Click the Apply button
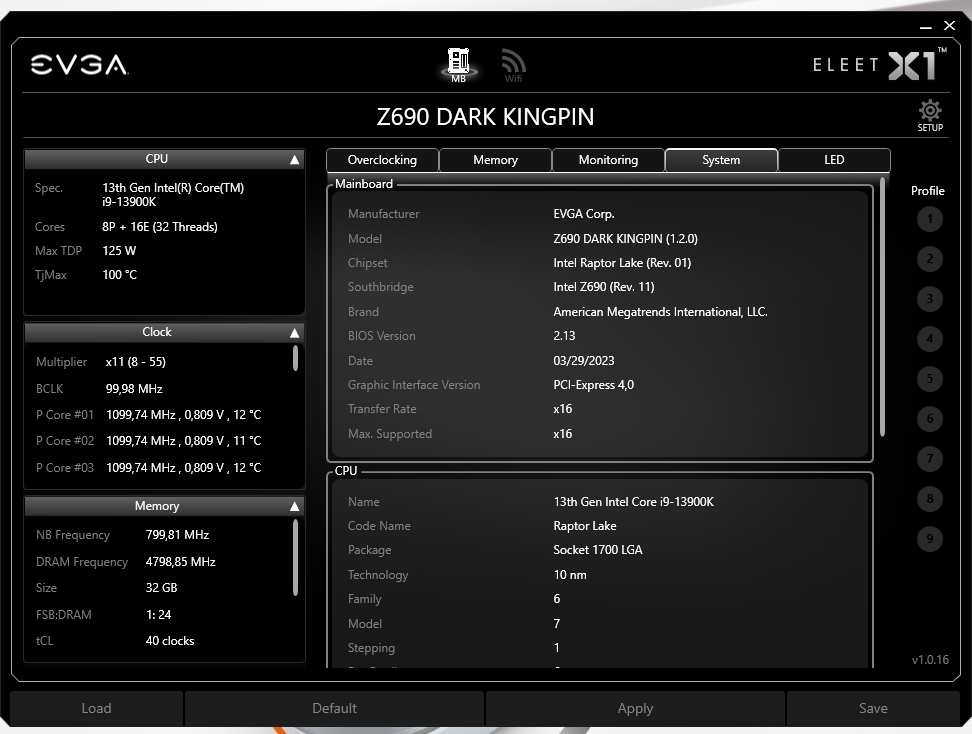This screenshot has width=972, height=734. pyautogui.click(x=635, y=708)
